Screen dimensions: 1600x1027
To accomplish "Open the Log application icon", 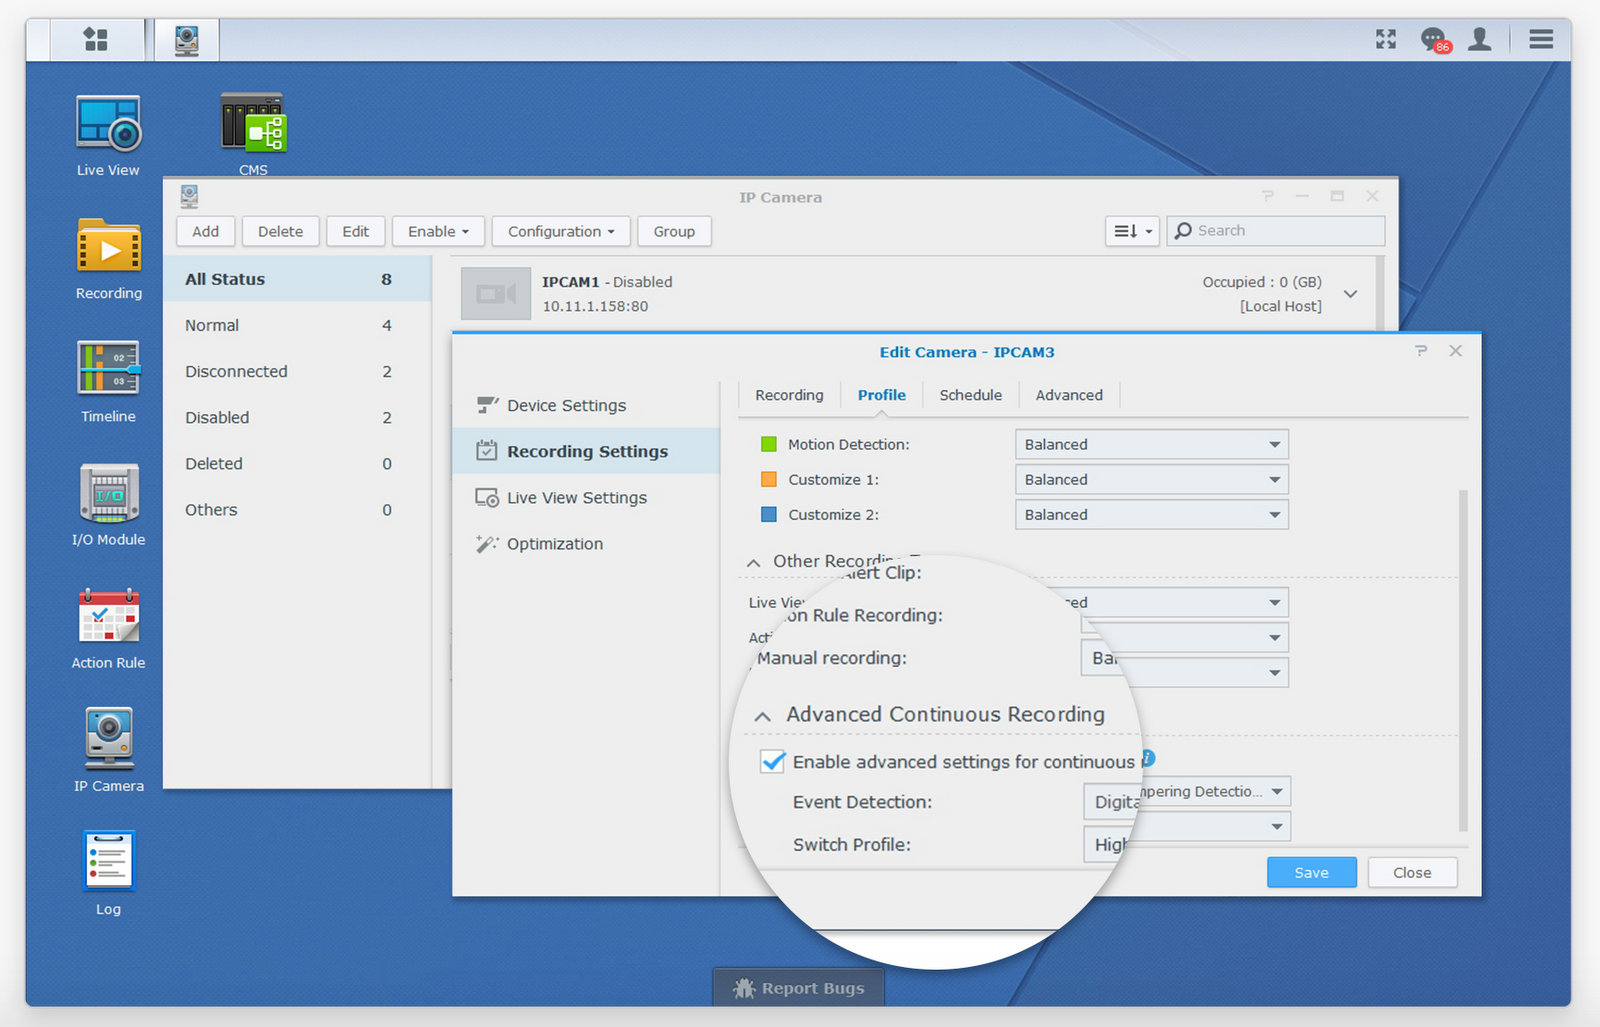I will click(108, 861).
